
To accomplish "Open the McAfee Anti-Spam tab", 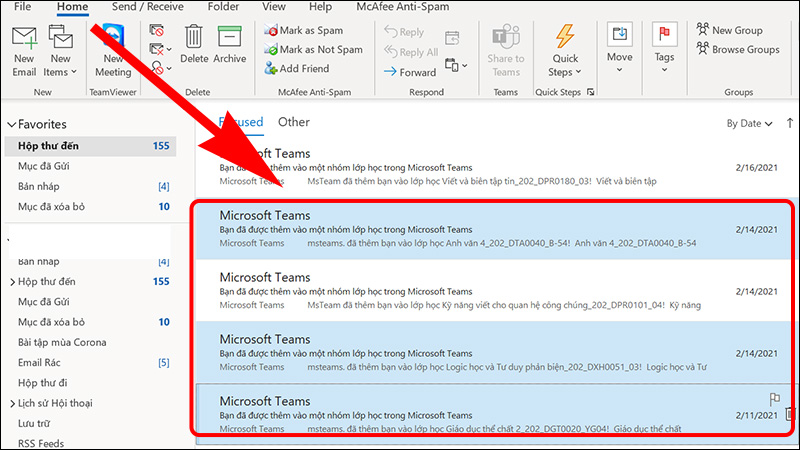I will [x=403, y=7].
